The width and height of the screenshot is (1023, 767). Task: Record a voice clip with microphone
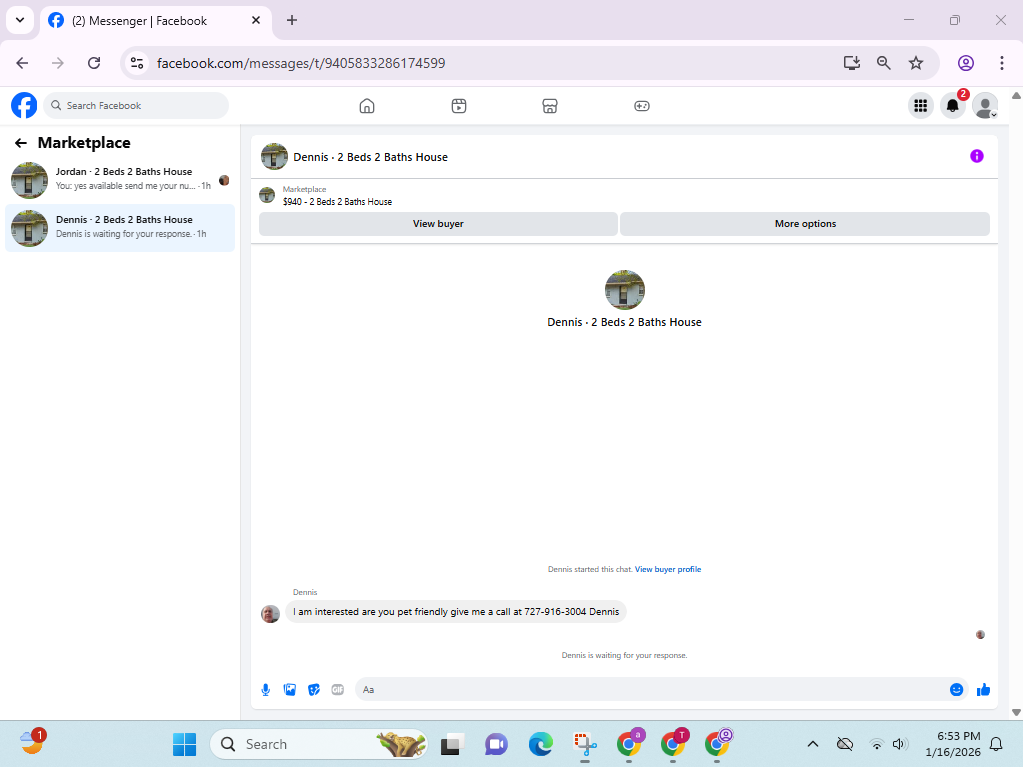tap(266, 689)
